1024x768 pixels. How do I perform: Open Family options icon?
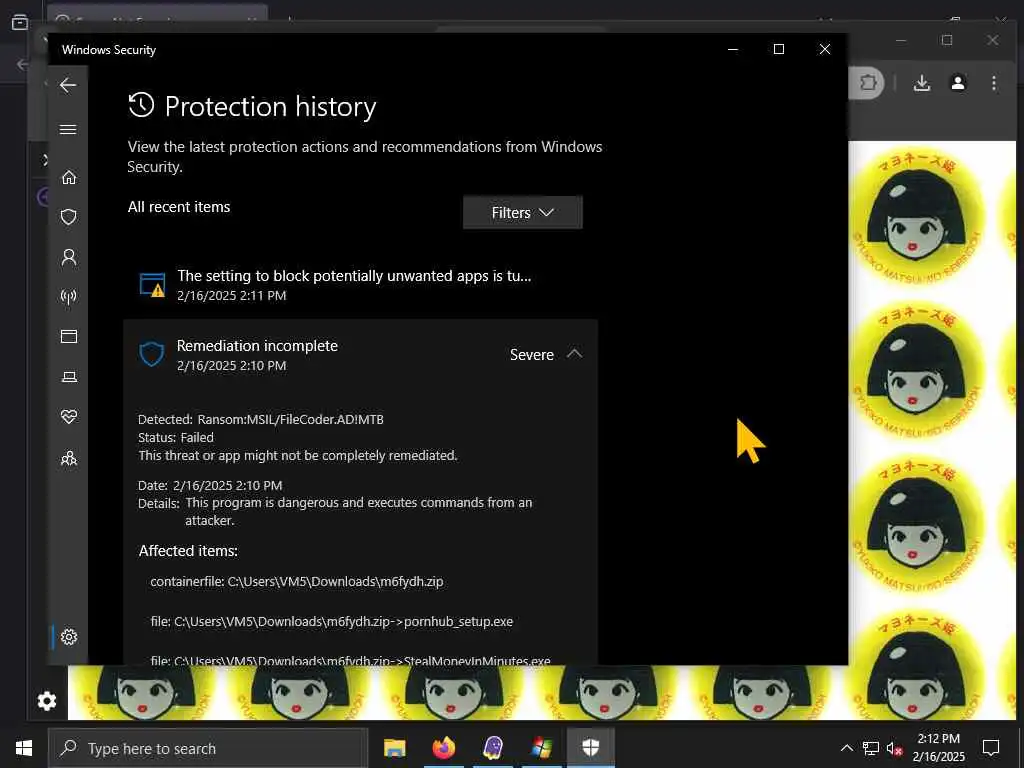(69, 458)
